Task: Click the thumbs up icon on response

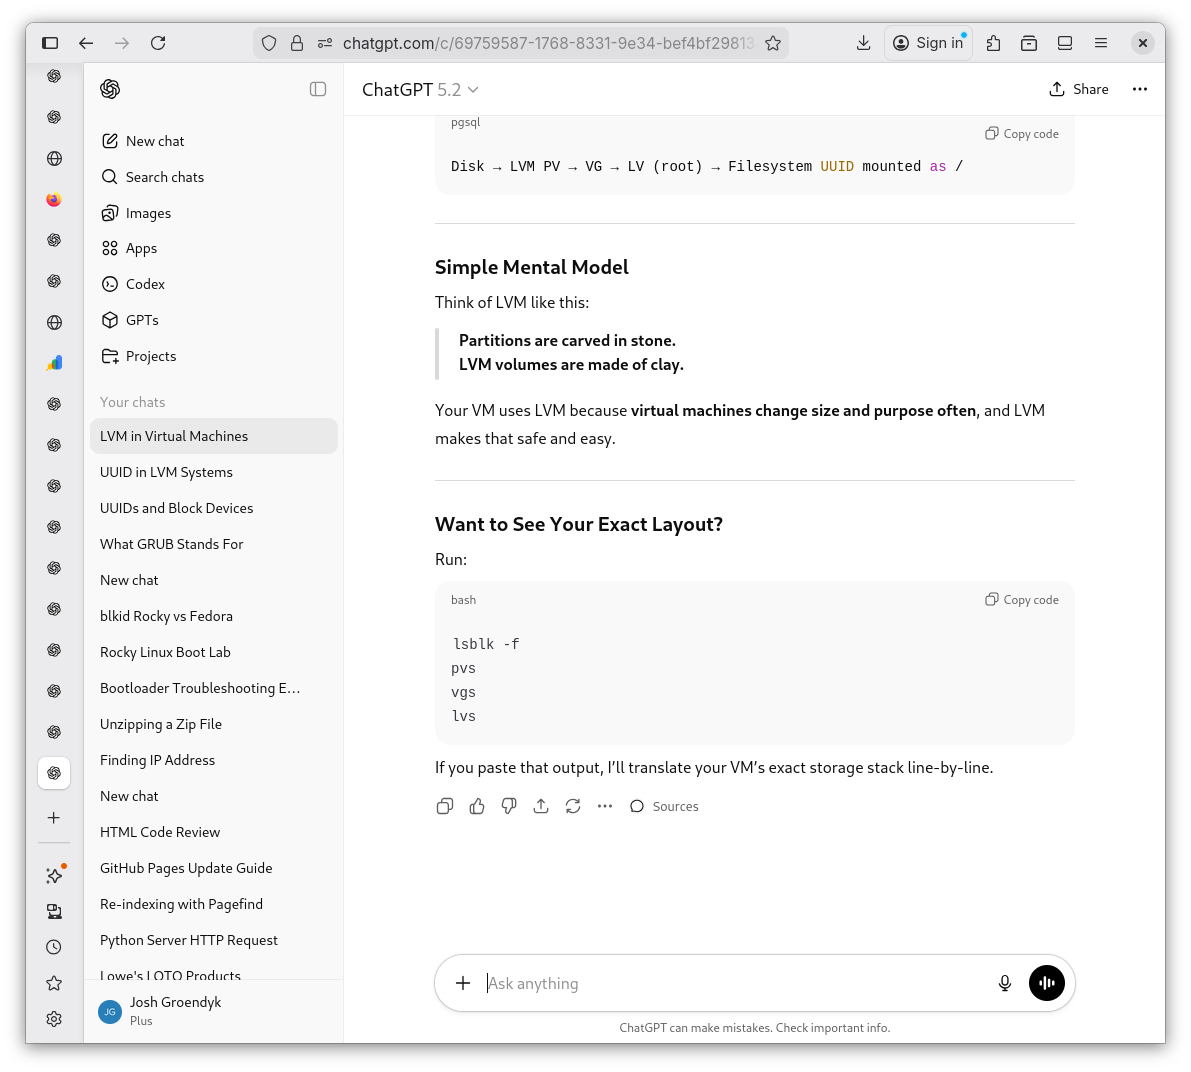Action: tap(477, 806)
